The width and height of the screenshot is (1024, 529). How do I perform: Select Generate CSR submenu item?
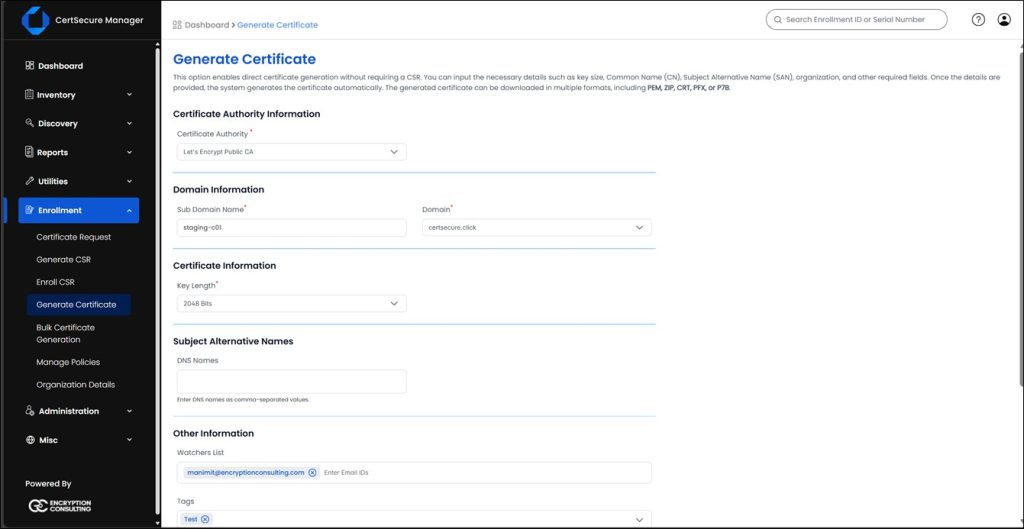[63, 259]
